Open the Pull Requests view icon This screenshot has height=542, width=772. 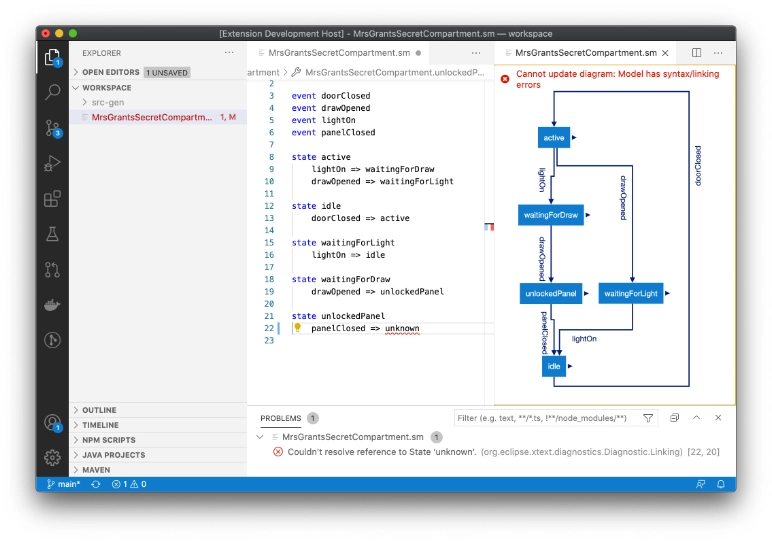52,269
